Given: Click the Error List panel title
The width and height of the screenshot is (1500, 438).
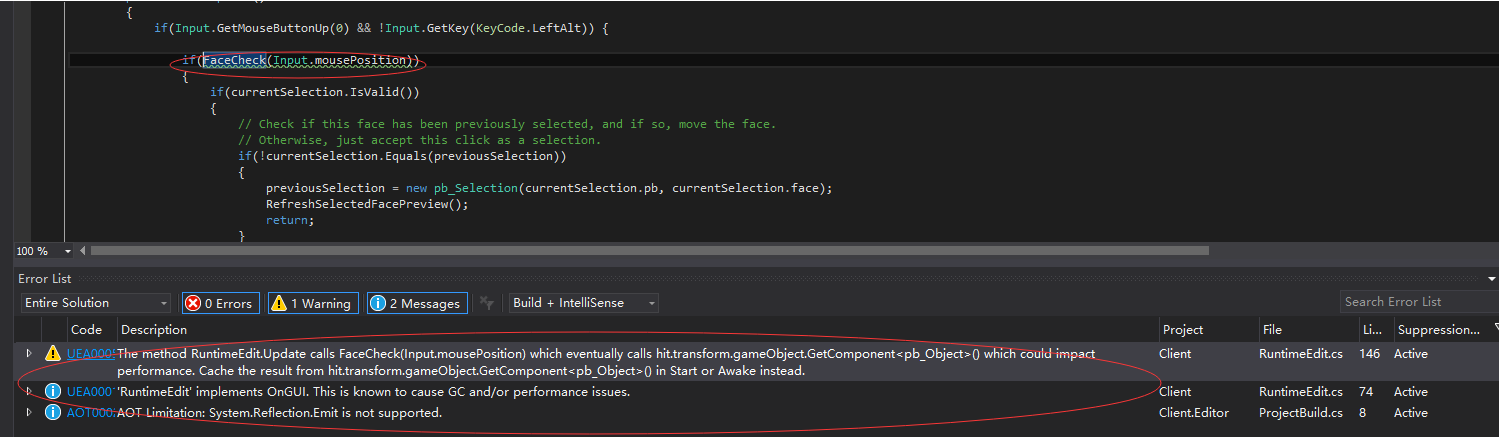Looking at the screenshot, I should [x=45, y=279].
